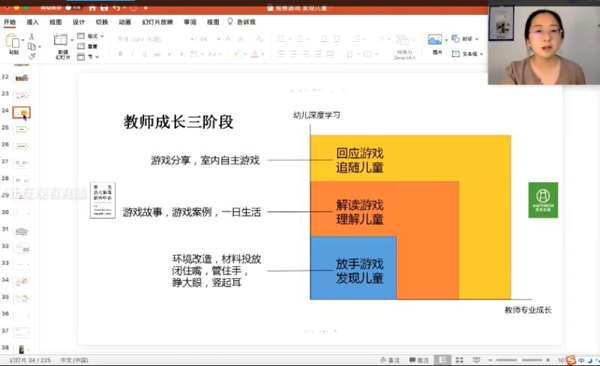Open the slide Layout dropdown
Viewport: 600px width, 366px height.
pos(91,36)
